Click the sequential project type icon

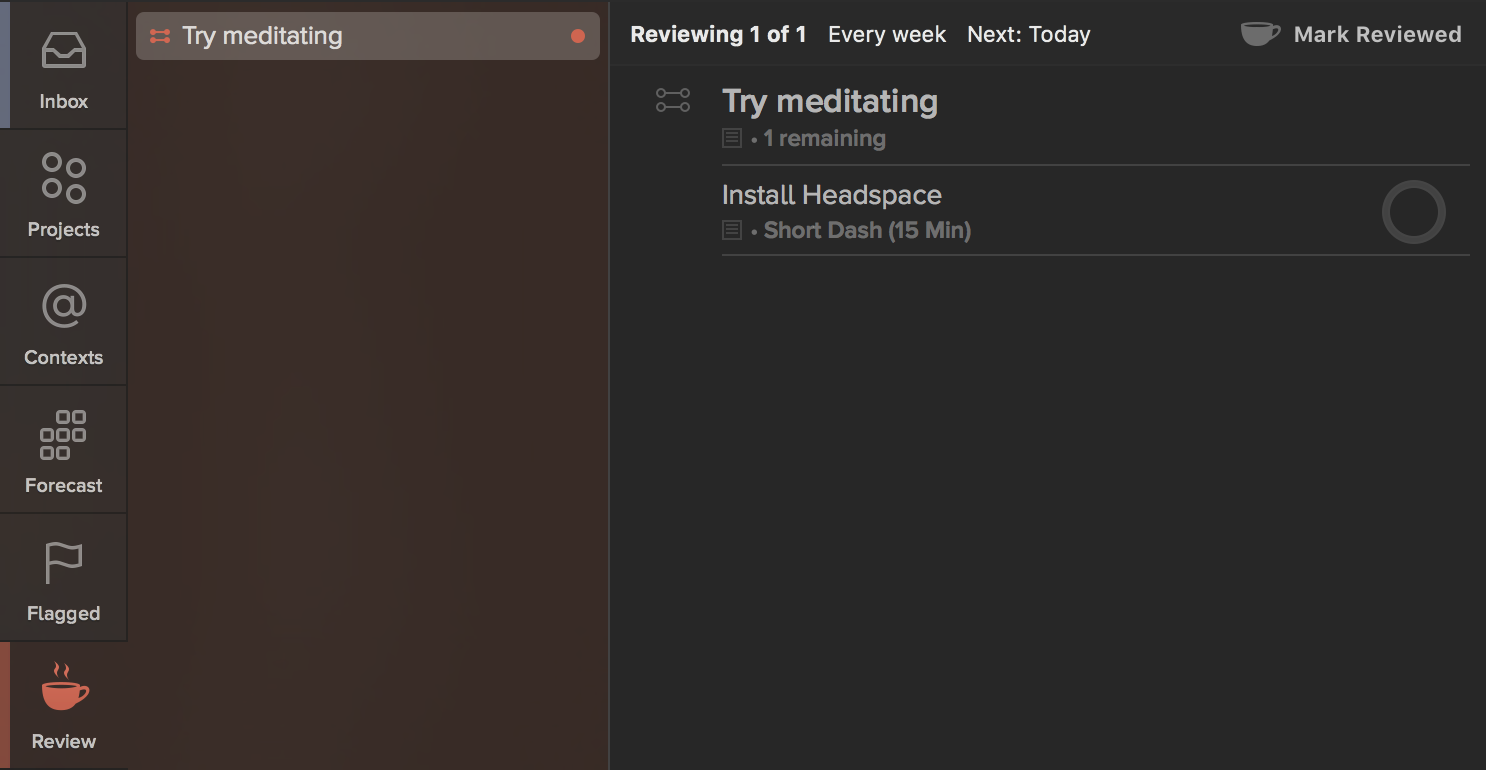[x=672, y=100]
